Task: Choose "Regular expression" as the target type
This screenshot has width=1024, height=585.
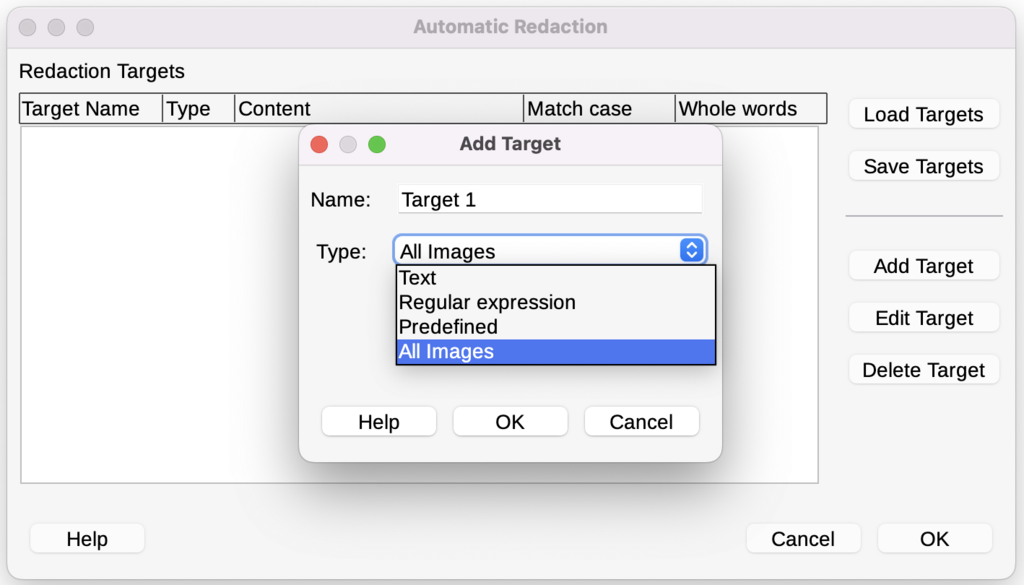Action: click(x=487, y=302)
